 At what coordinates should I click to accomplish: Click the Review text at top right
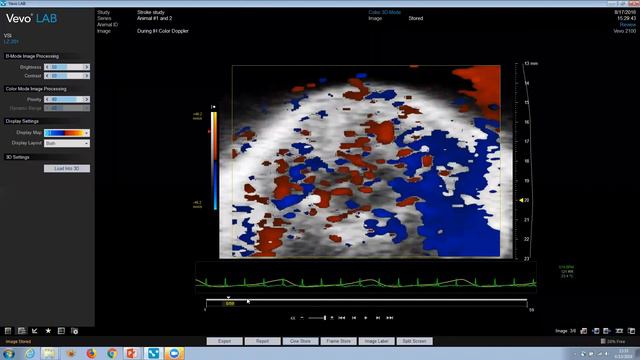point(628,24)
